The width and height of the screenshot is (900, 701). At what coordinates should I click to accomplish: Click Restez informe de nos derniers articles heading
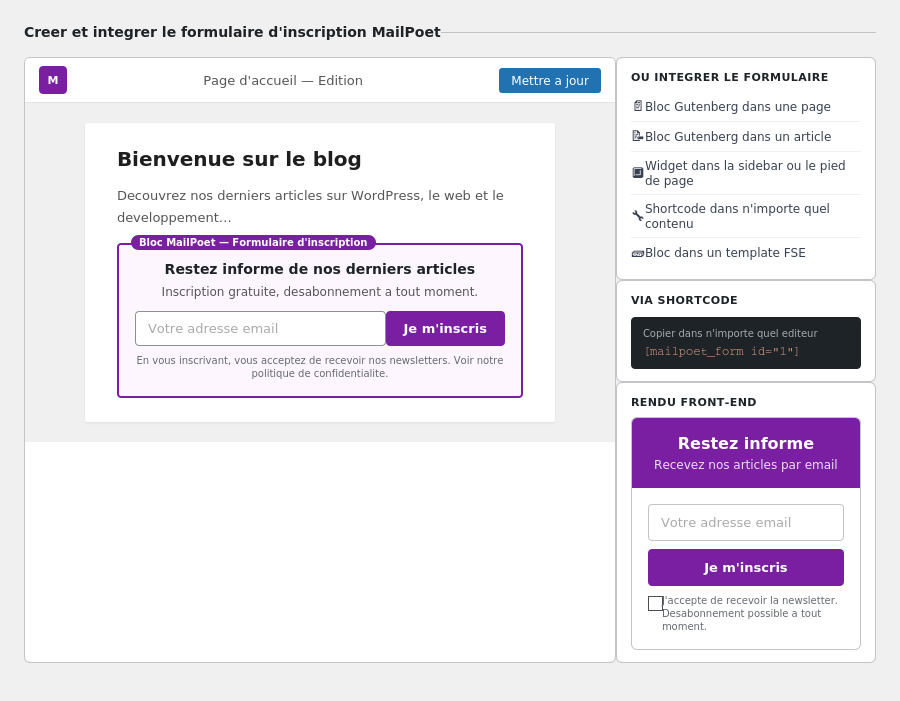tap(320, 269)
